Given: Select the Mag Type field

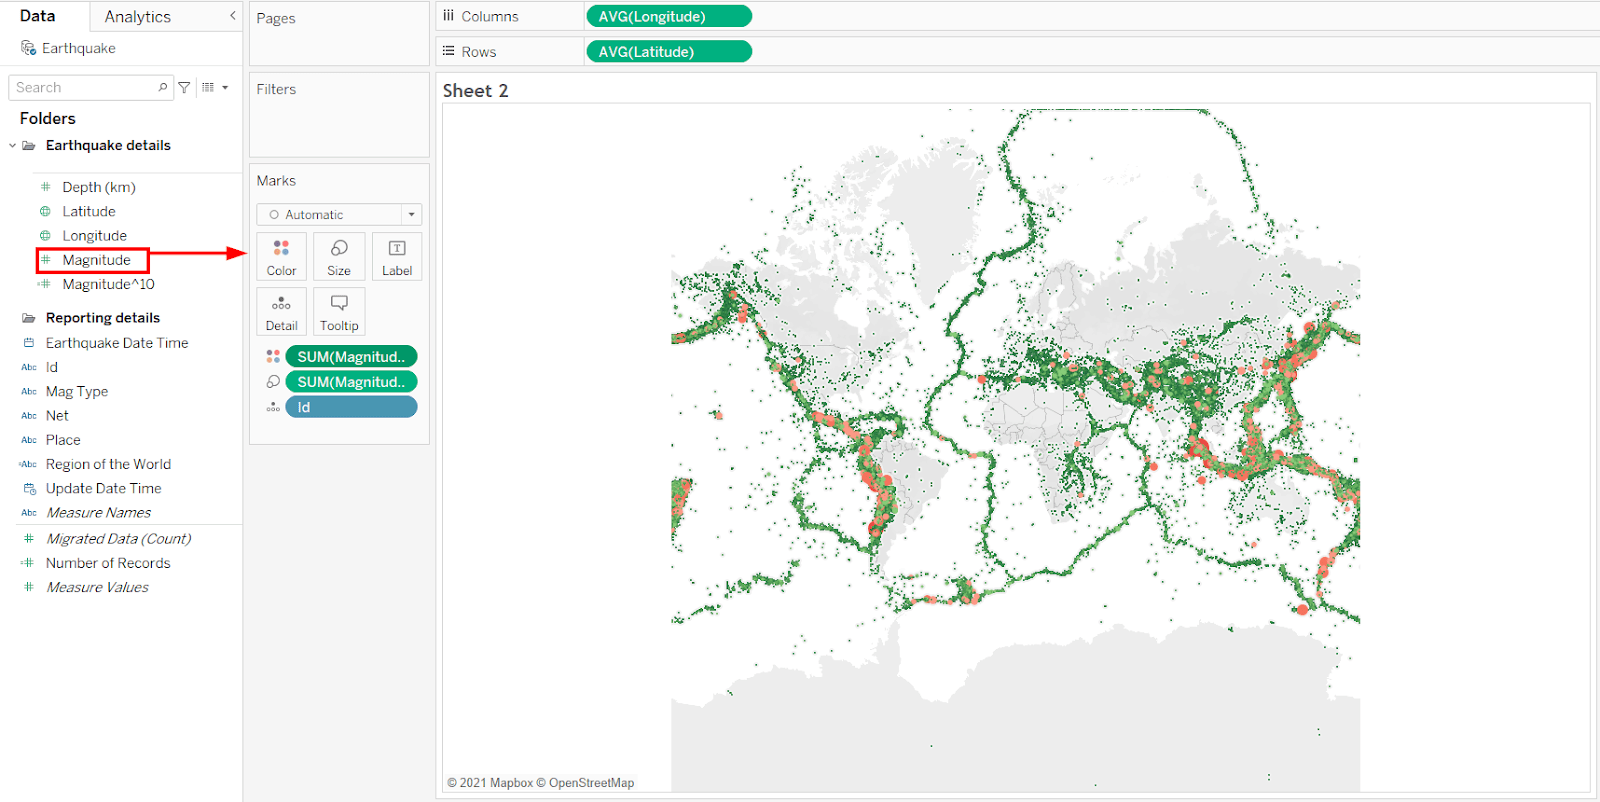Looking at the screenshot, I should pos(77,391).
